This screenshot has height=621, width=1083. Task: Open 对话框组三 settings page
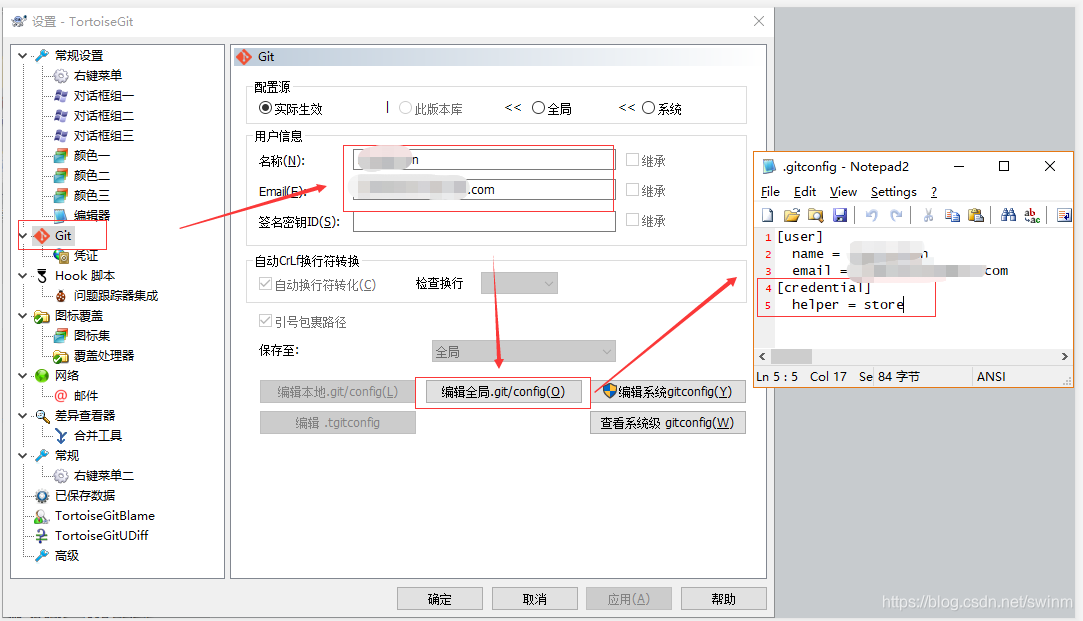(x=104, y=135)
